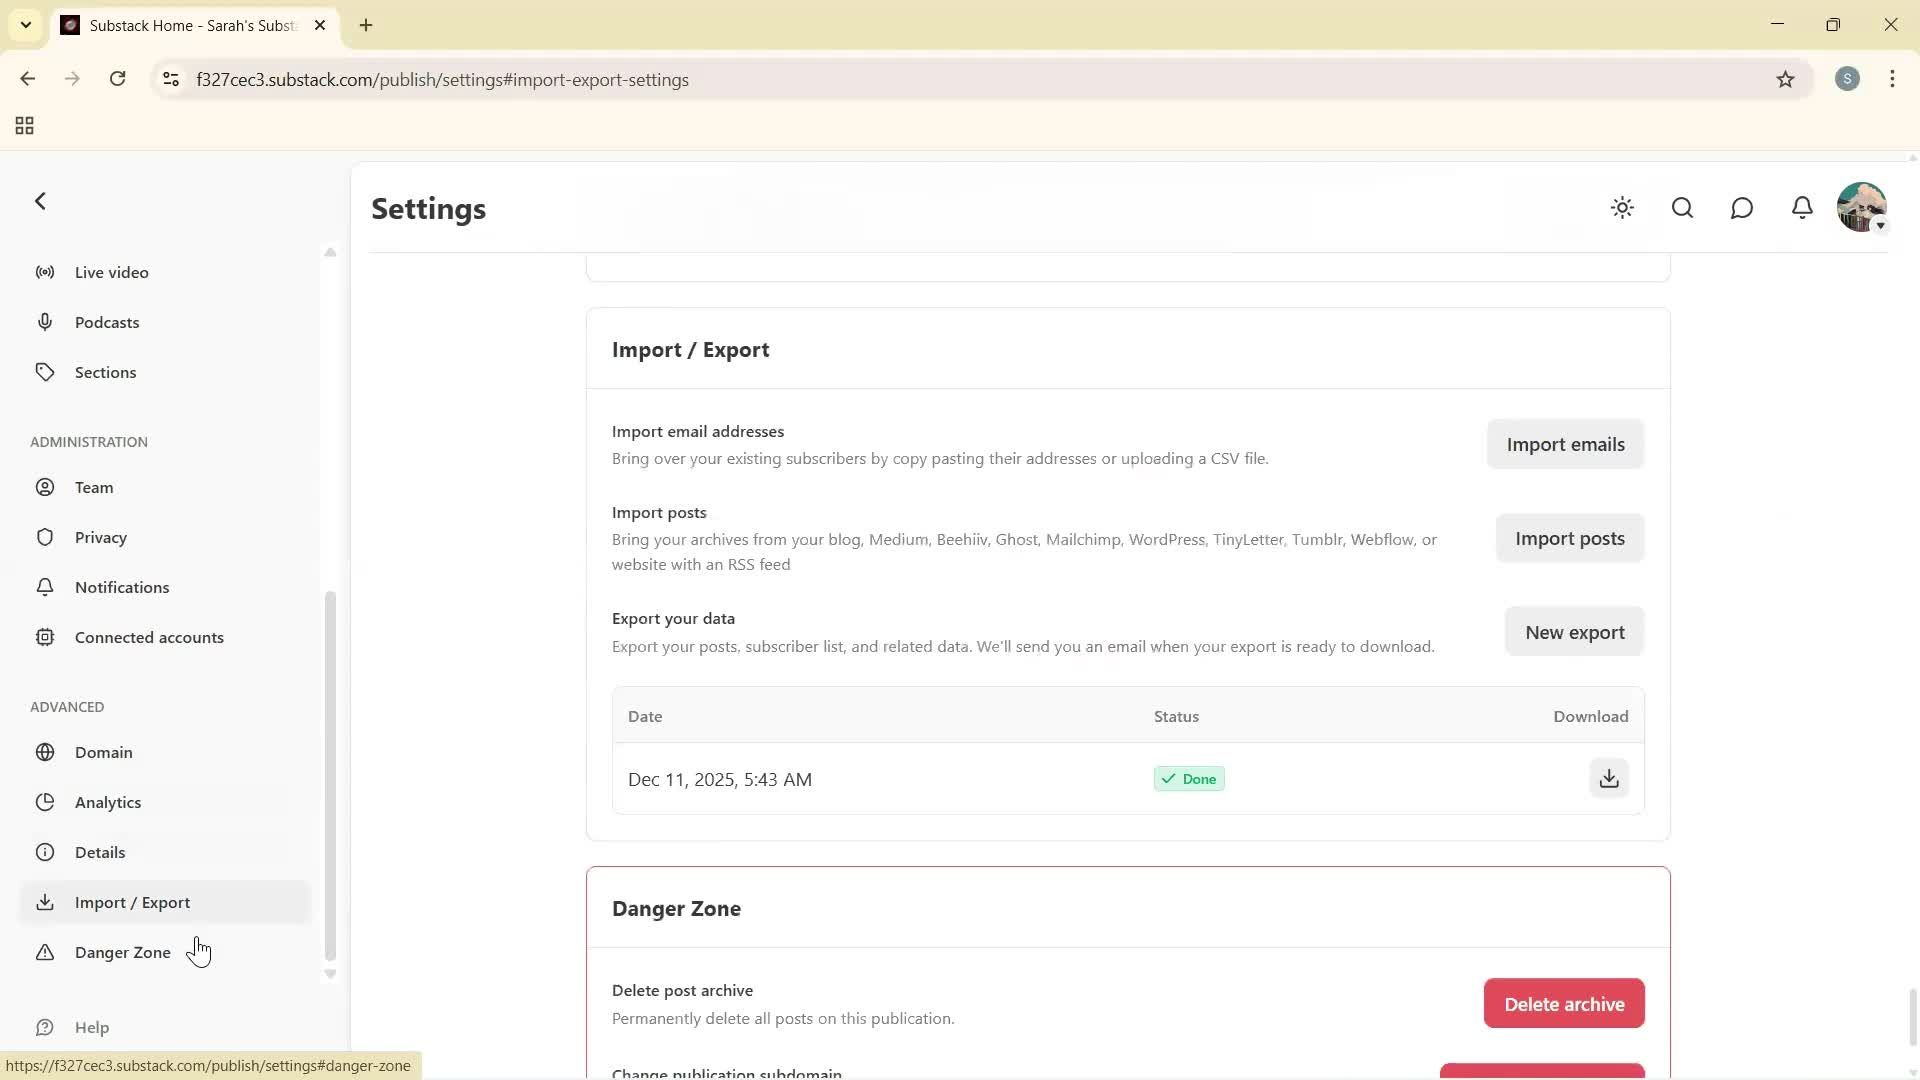This screenshot has width=1920, height=1080.
Task: Select the Substack Home browser tab
Action: [x=180, y=25]
